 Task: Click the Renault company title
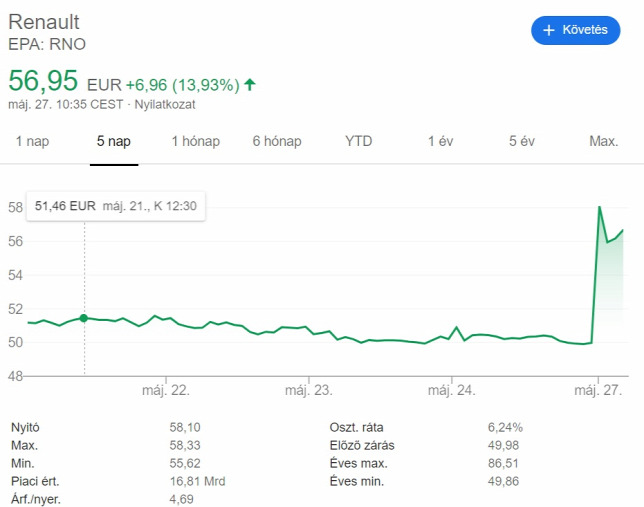click(44, 22)
